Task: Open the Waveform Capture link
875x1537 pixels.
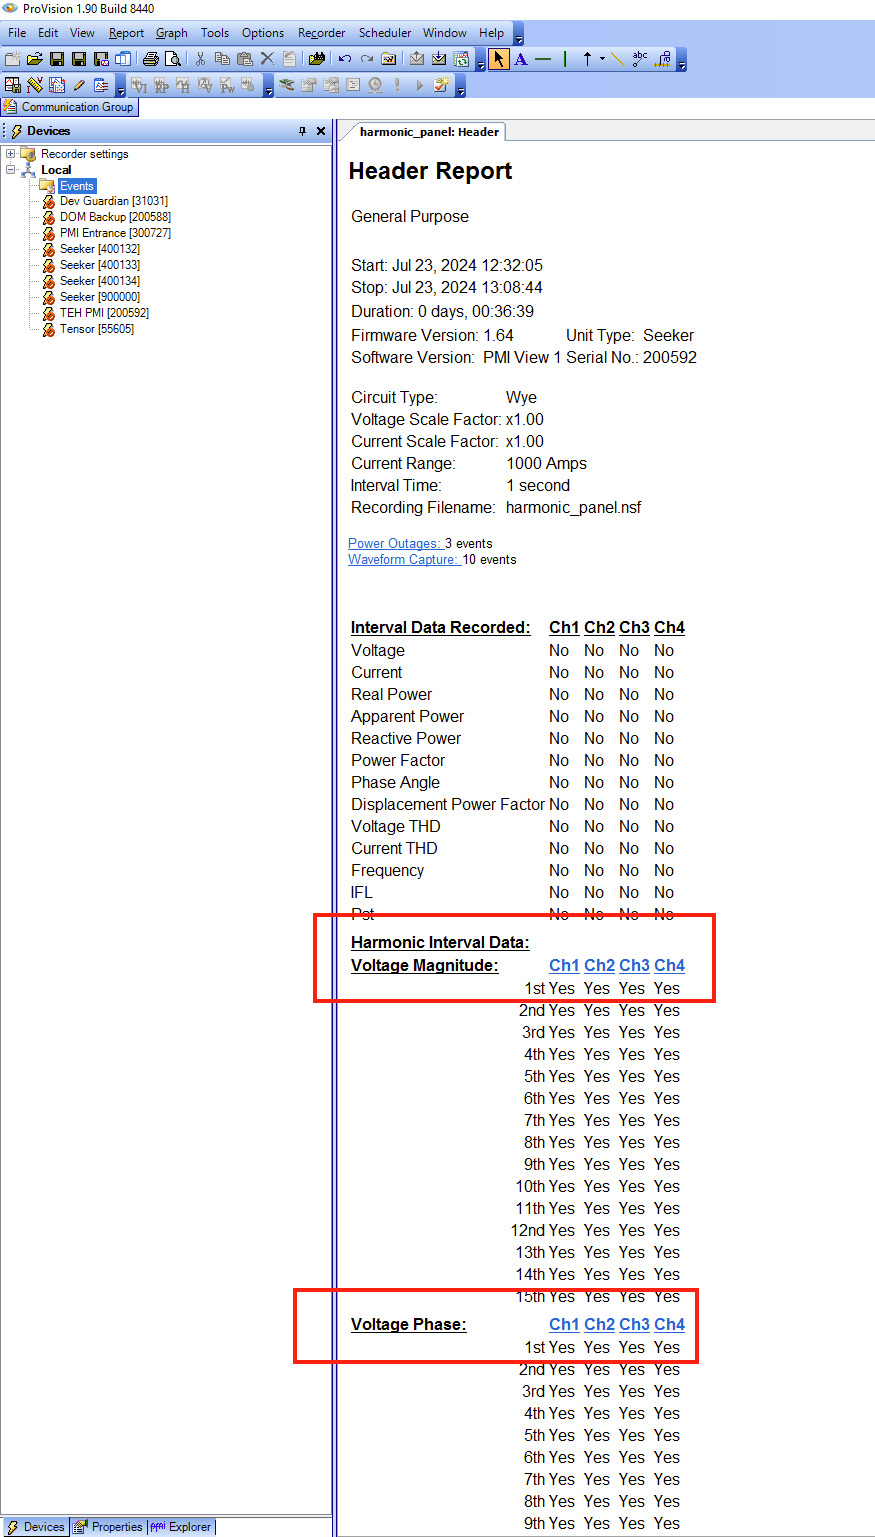Action: click(x=402, y=559)
